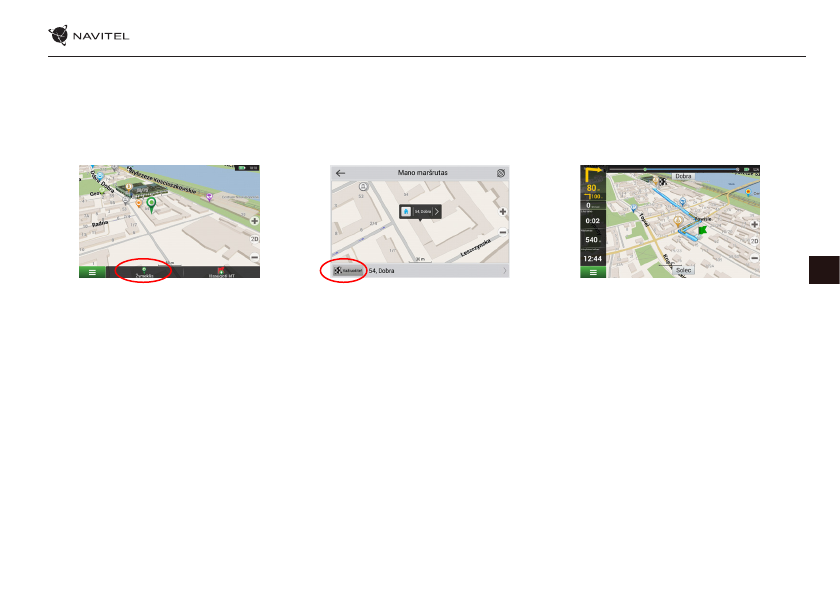Toggle 2D view on the navigation map
The width and height of the screenshot is (840, 595).
point(753,240)
